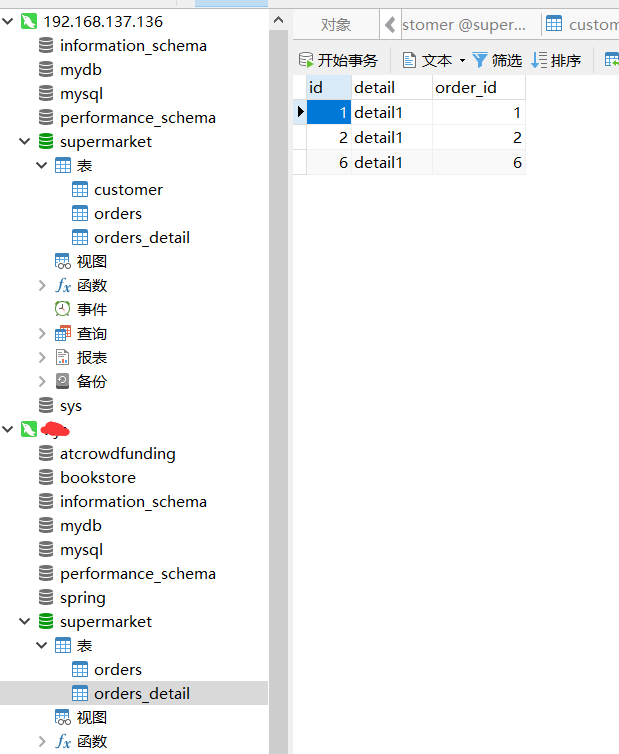This screenshot has width=619, height=754.
Task: Click the 筛选 filter button
Action: pos(498,61)
